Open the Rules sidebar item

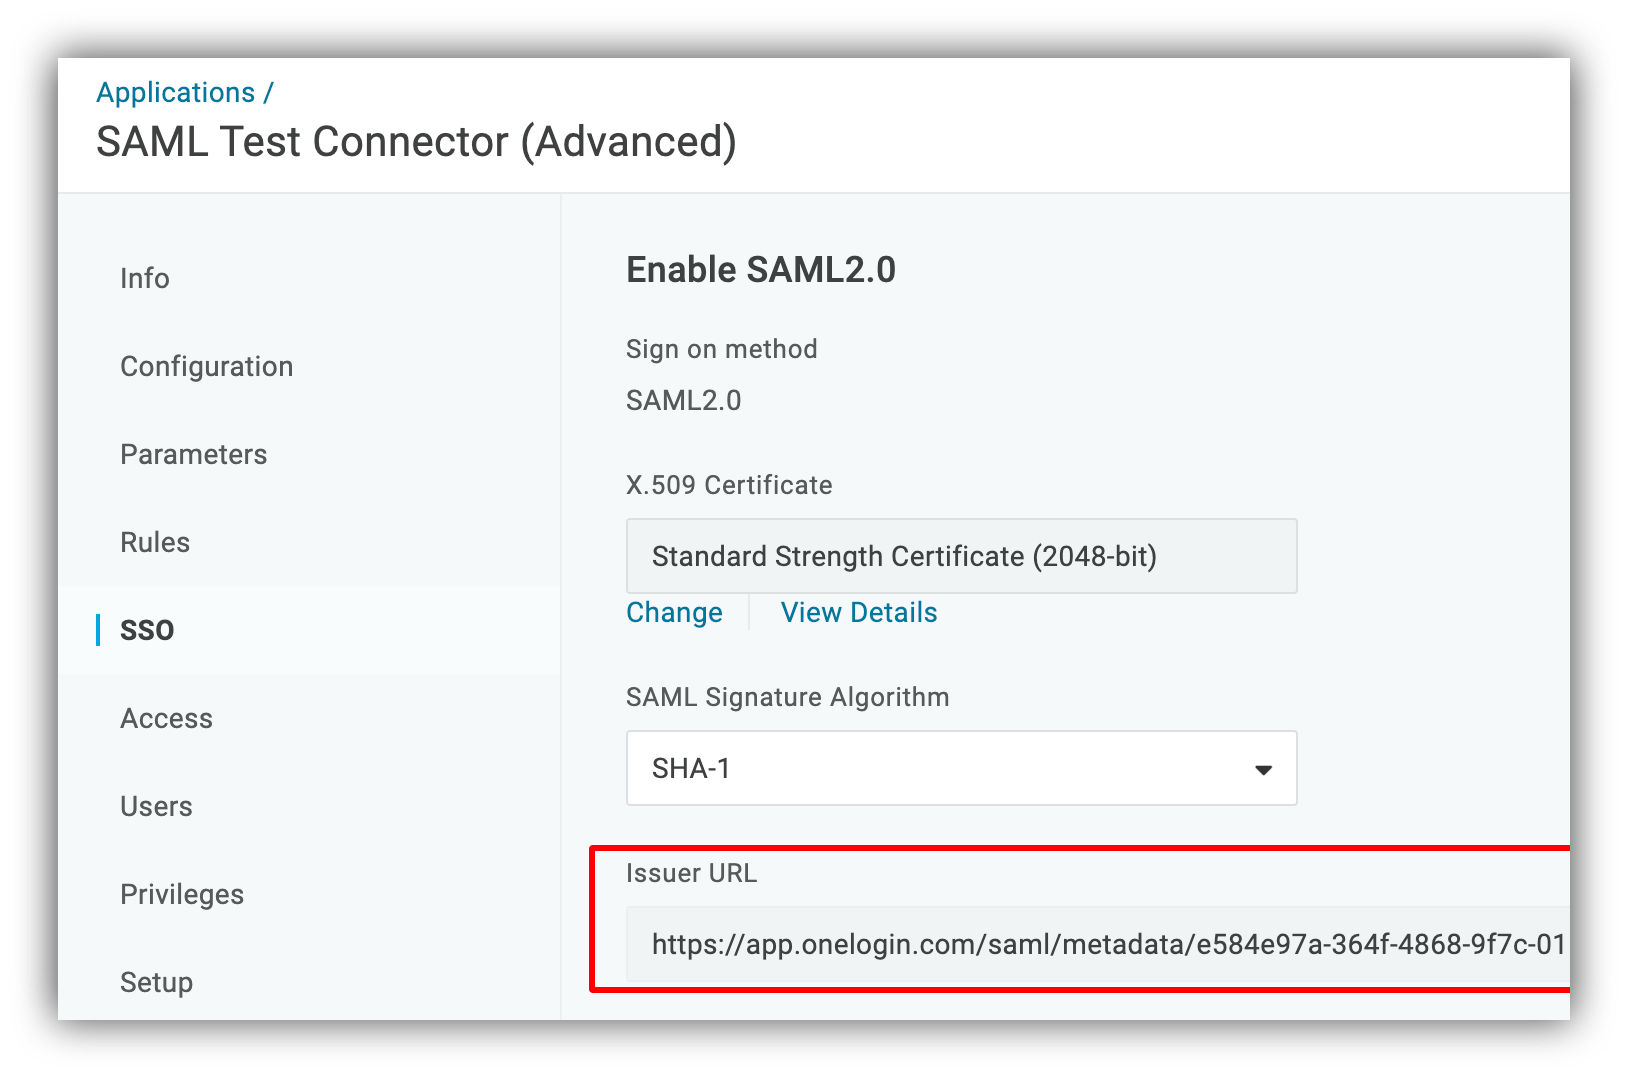pos(155,542)
